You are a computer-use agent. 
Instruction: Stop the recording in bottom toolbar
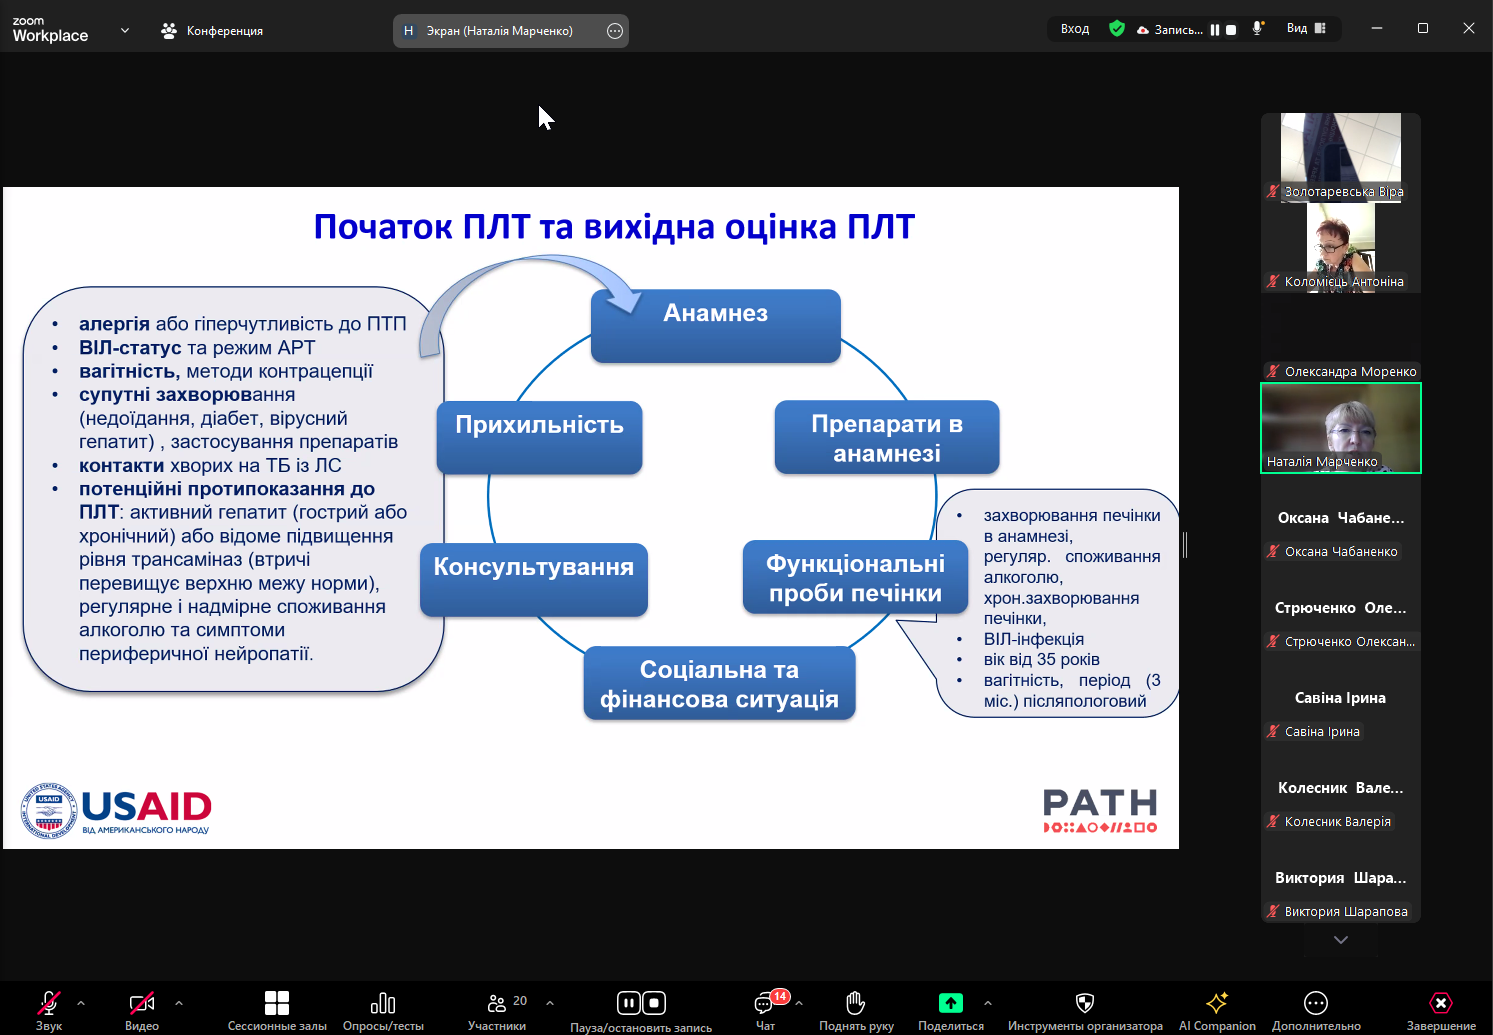coord(654,1003)
